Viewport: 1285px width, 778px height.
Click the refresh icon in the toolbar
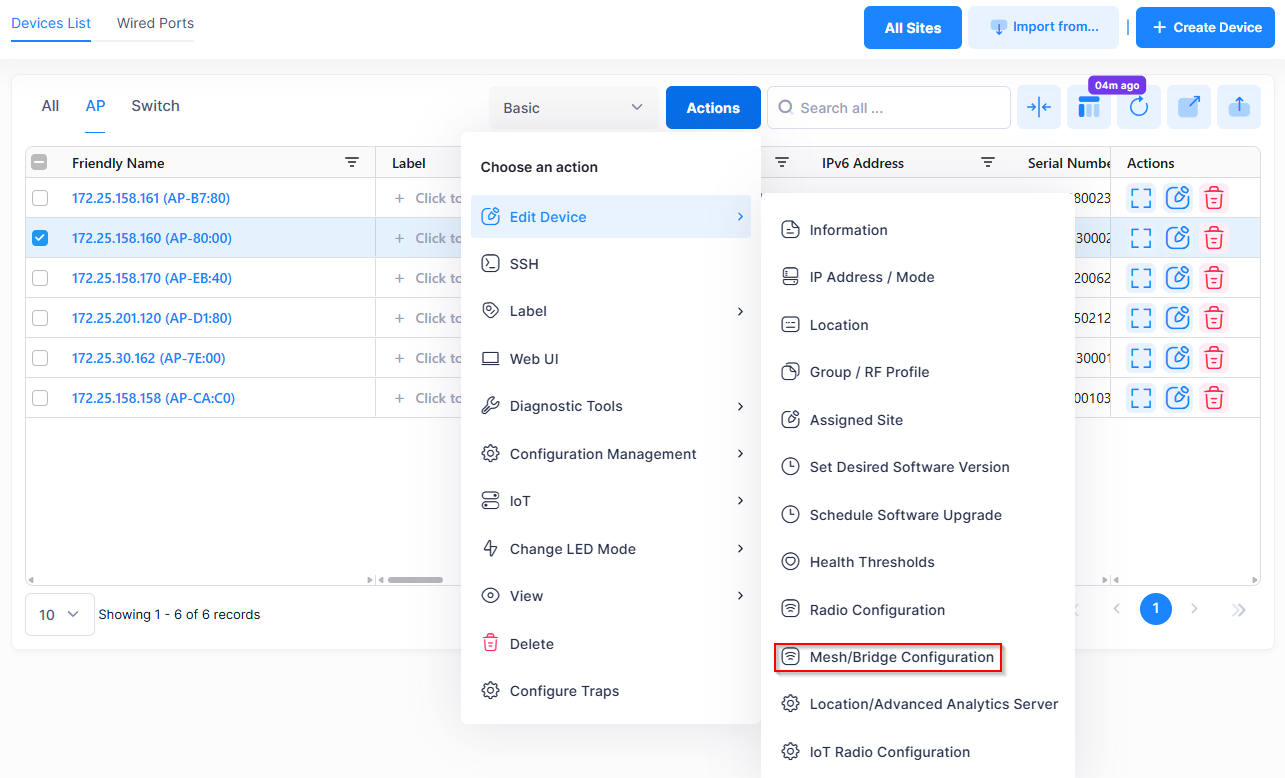pos(1139,108)
